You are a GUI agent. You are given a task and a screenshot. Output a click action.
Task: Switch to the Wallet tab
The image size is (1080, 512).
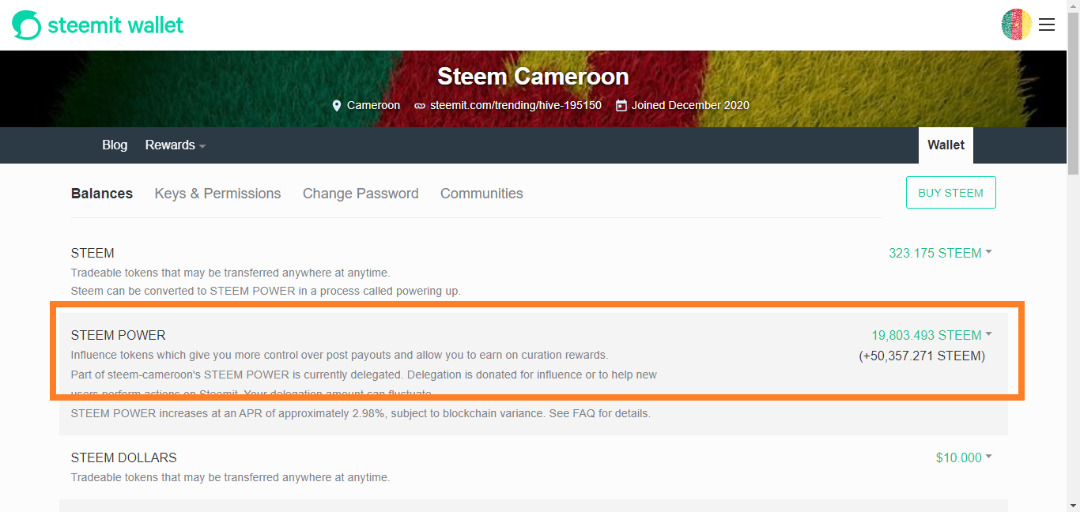tap(945, 145)
